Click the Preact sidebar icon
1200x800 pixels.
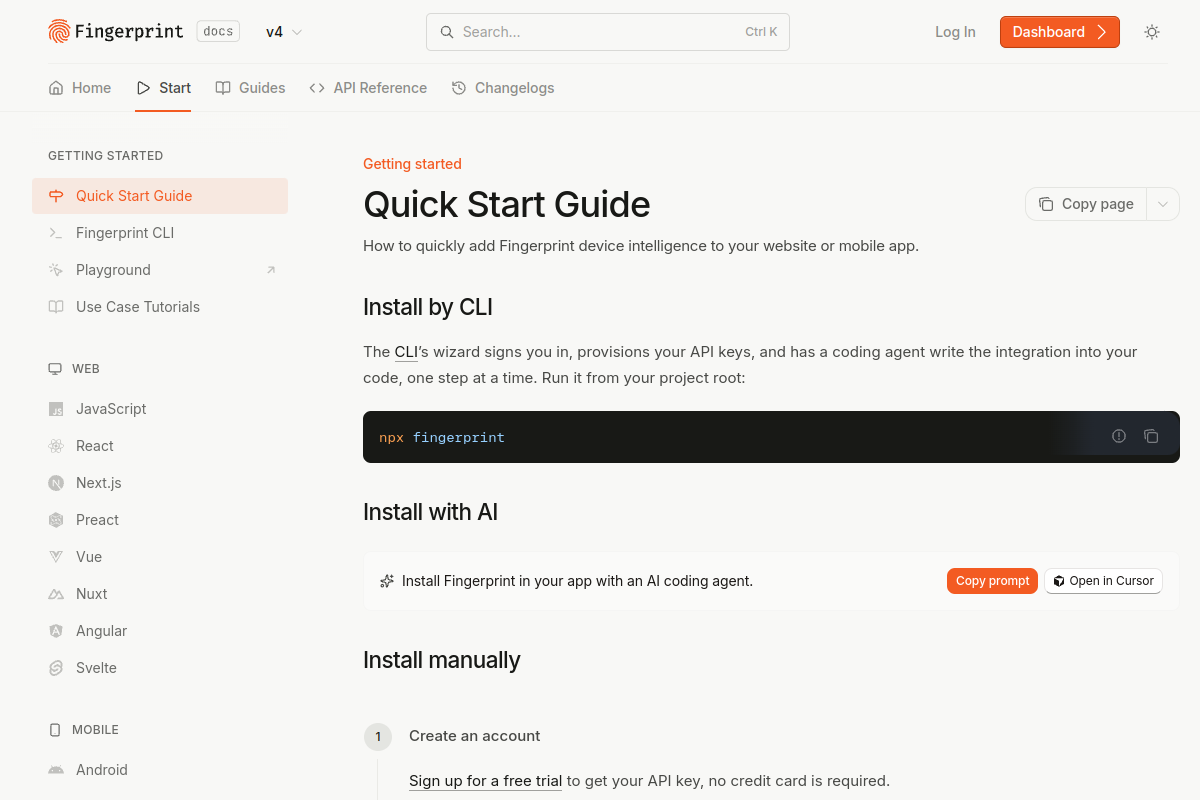(56, 520)
